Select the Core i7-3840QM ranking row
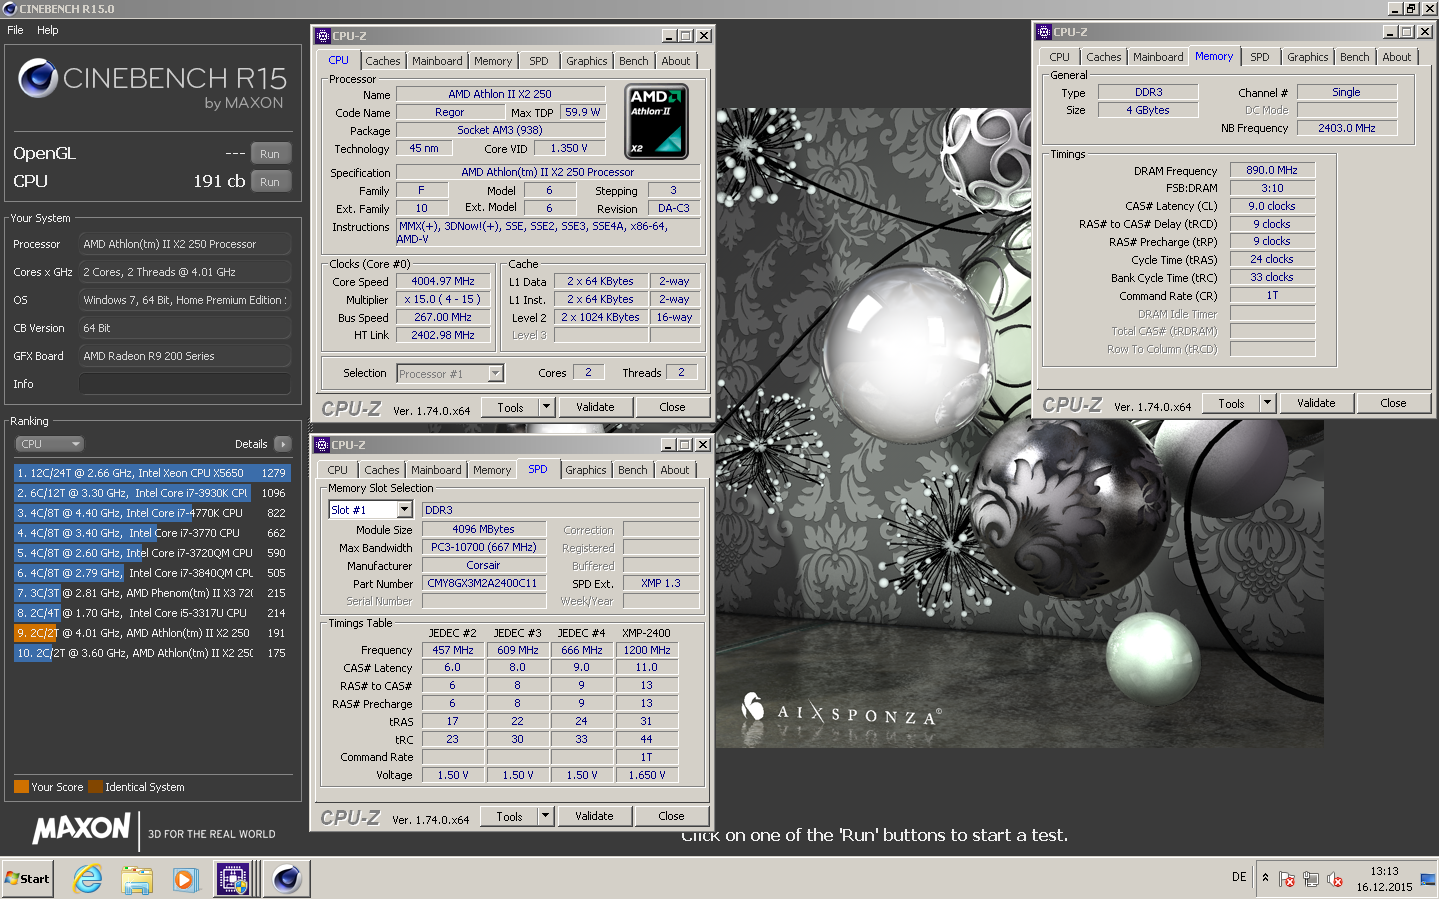 click(152, 573)
